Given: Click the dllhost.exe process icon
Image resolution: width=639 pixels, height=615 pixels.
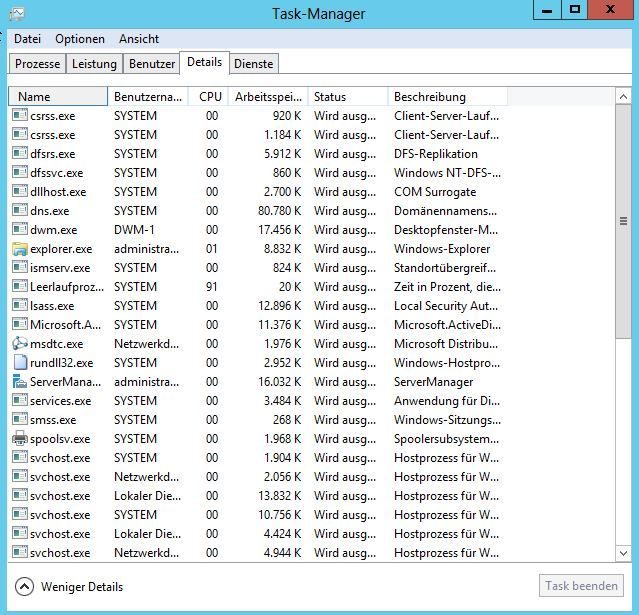Looking at the screenshot, I should (x=20, y=192).
